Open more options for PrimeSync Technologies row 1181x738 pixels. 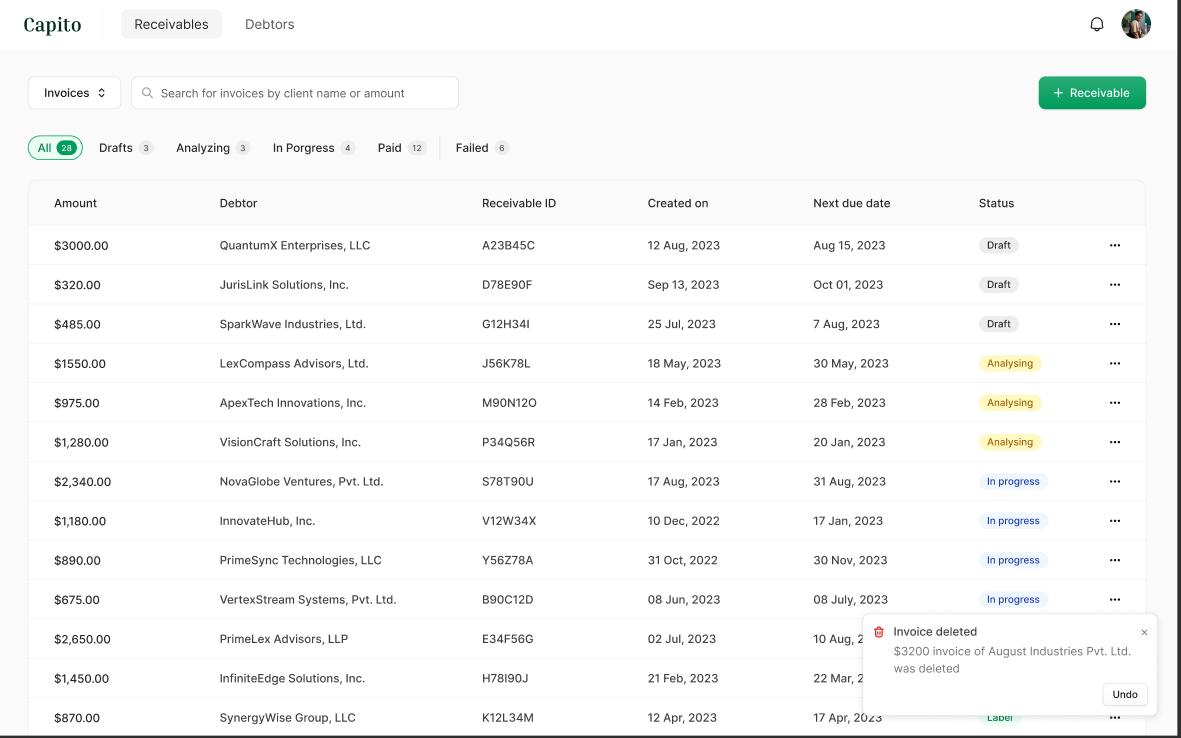pyautogui.click(x=1115, y=560)
